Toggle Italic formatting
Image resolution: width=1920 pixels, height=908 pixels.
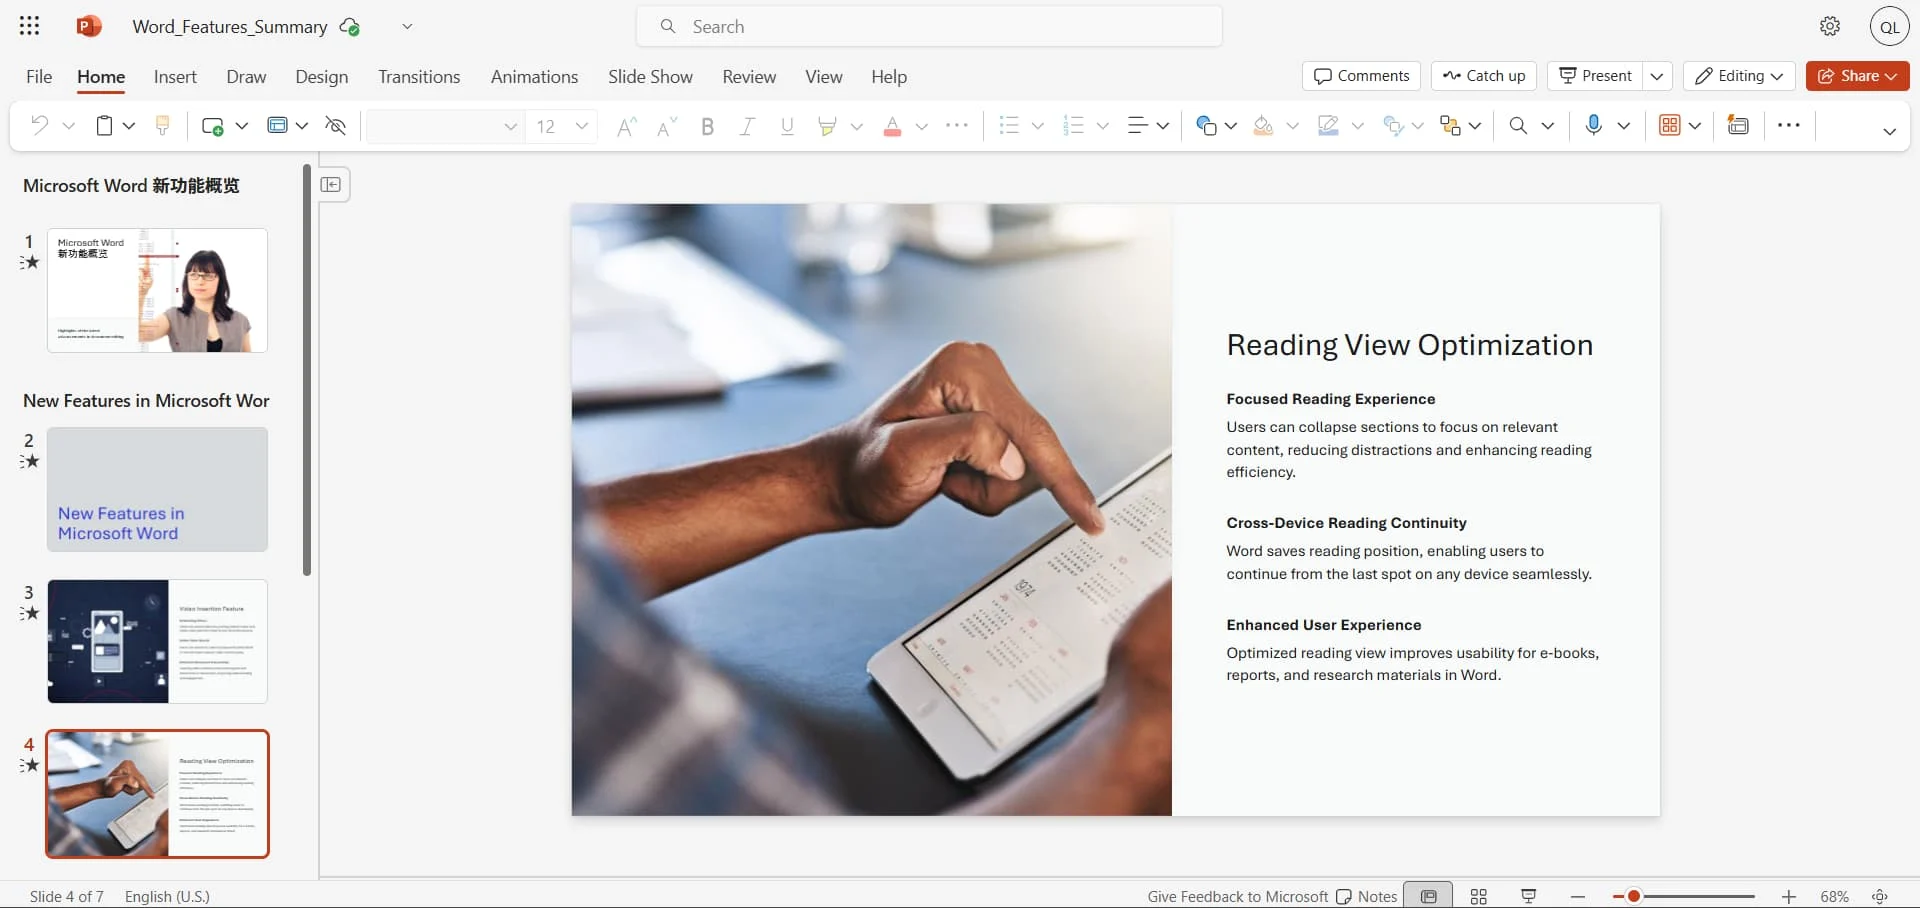(747, 126)
